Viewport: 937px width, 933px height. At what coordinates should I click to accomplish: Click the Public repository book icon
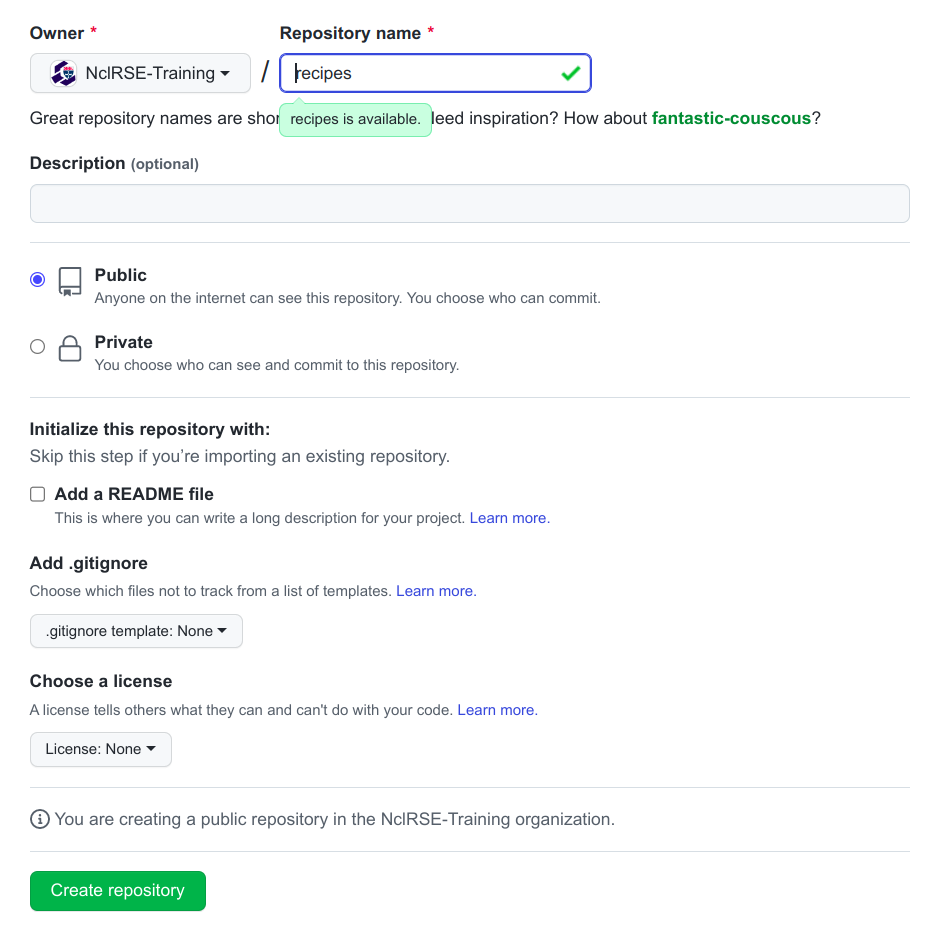point(69,281)
